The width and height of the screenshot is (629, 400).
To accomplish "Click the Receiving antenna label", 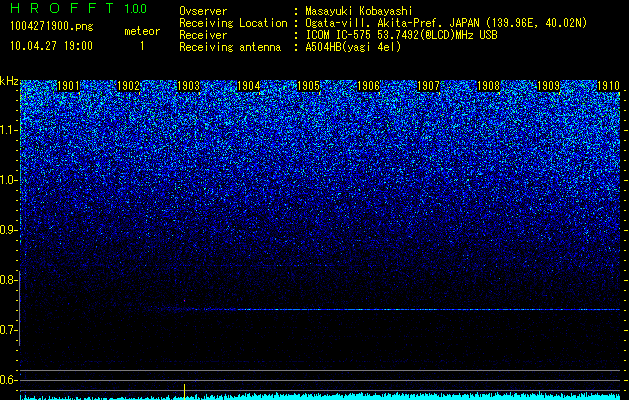I will click(230, 47).
